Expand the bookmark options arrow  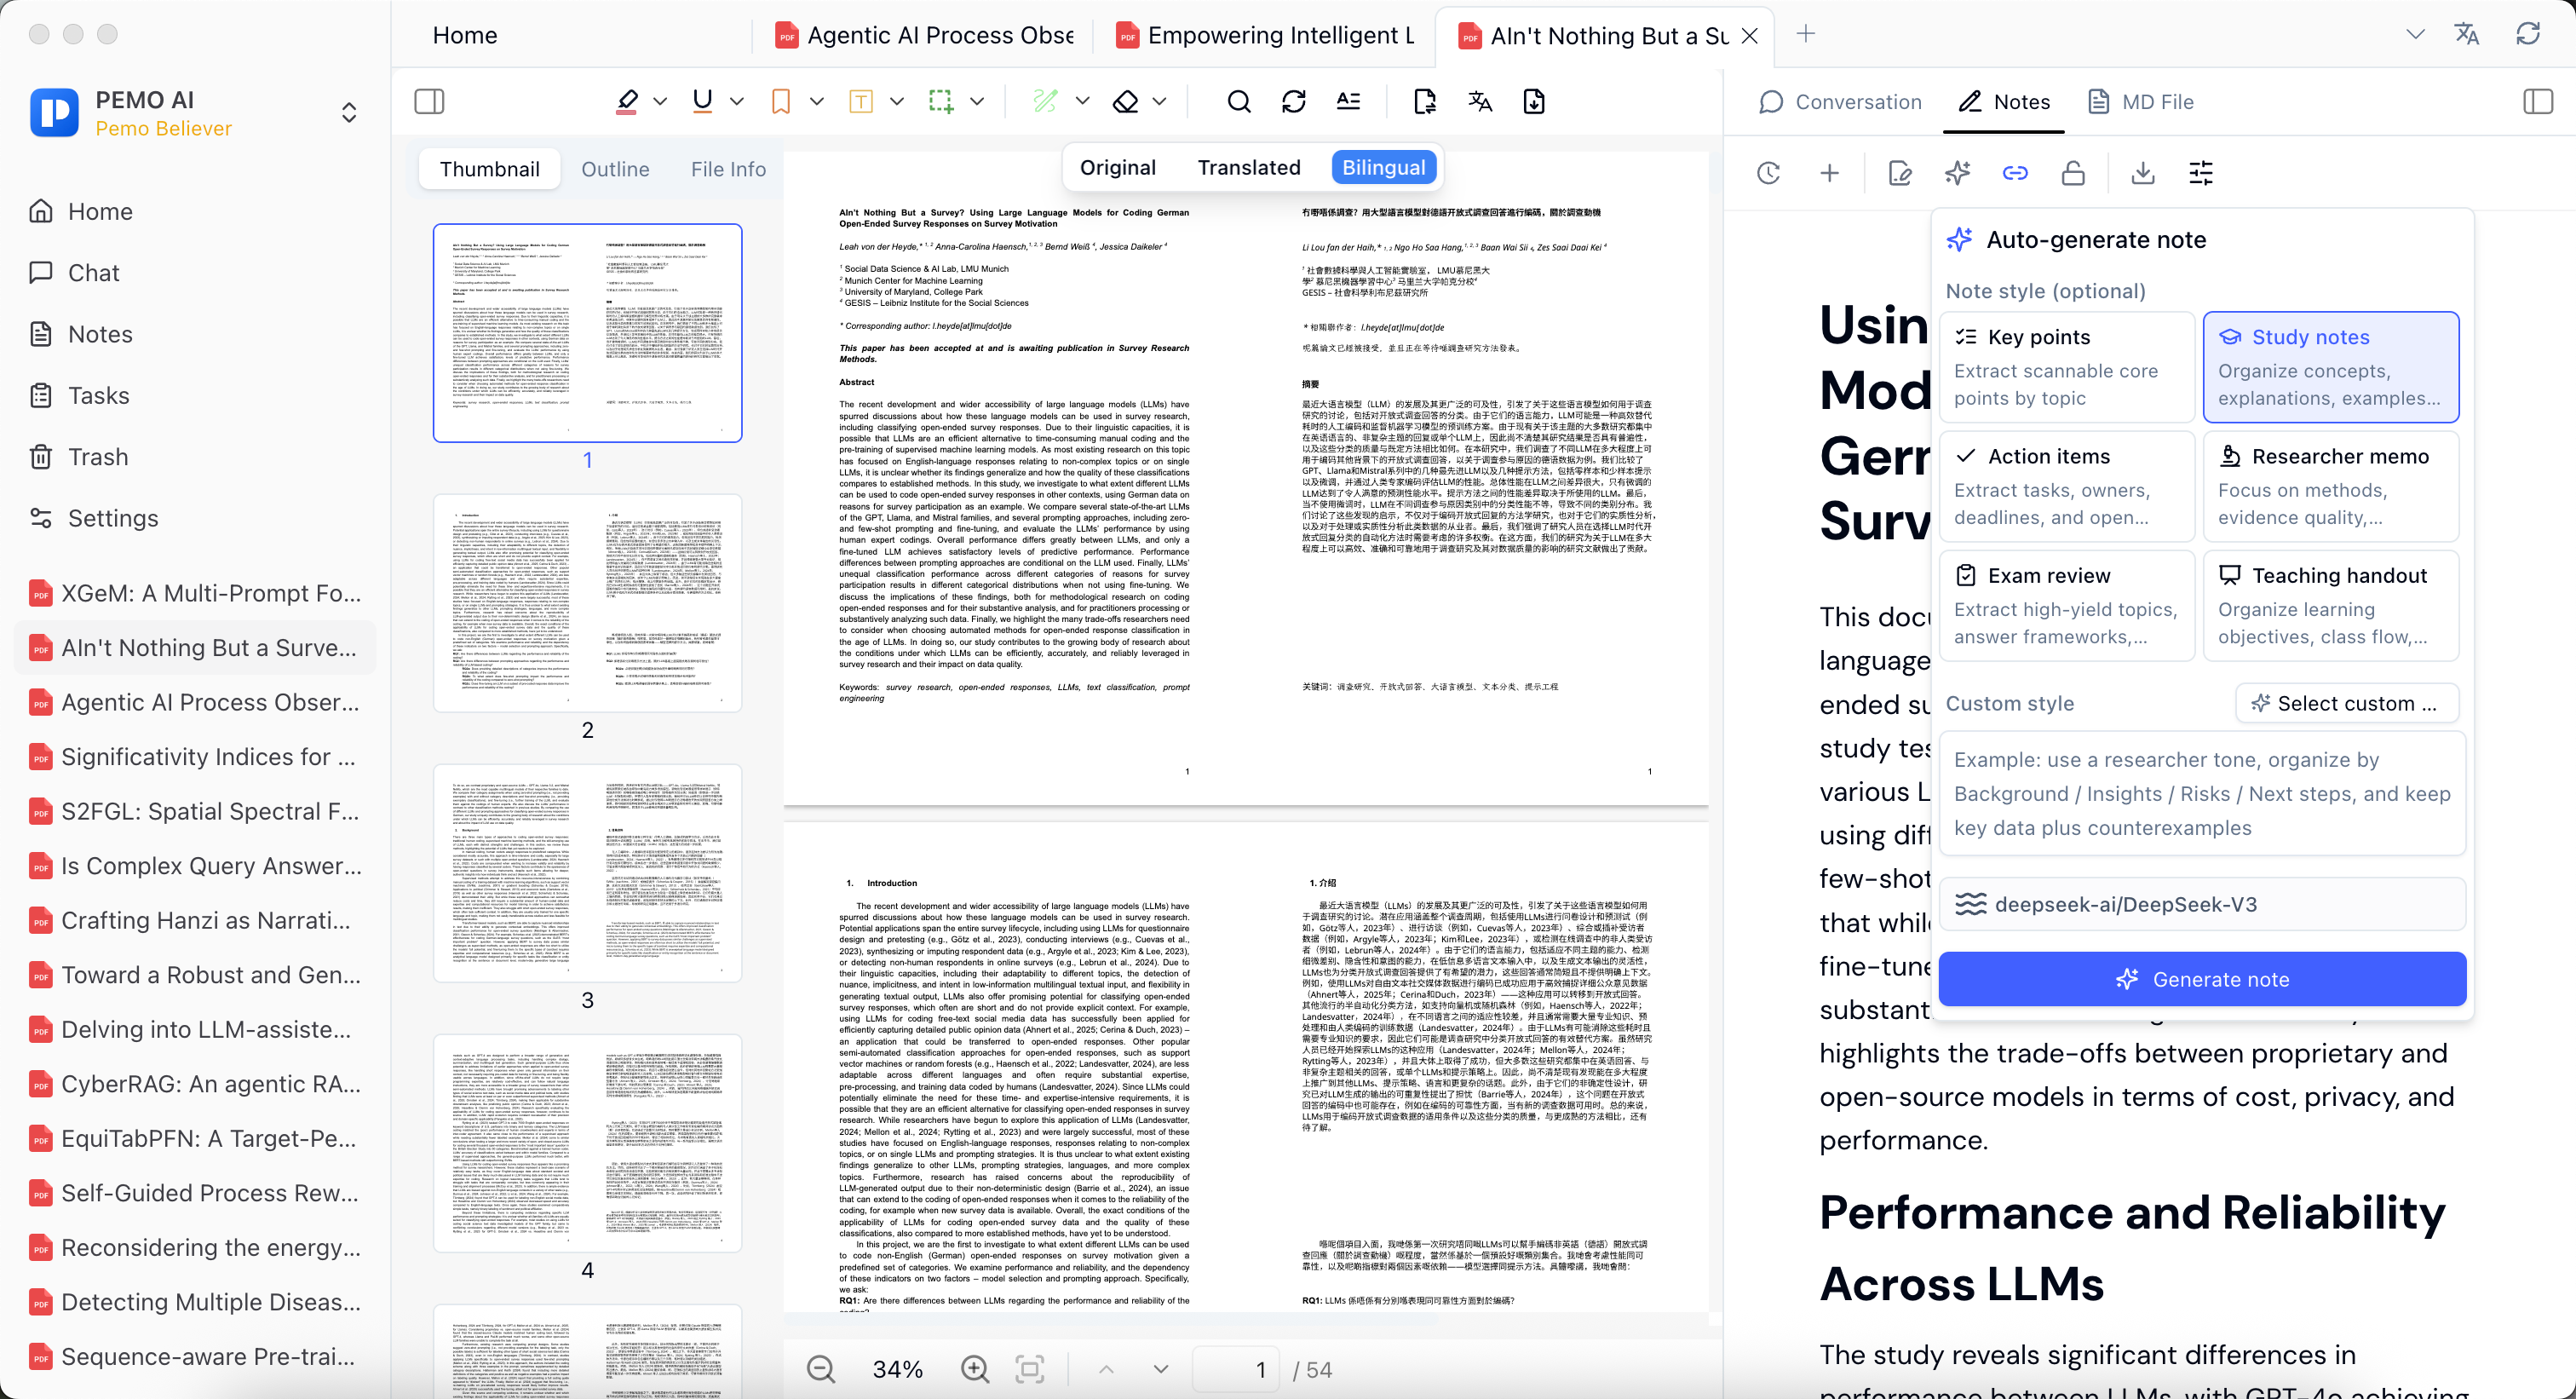click(816, 101)
